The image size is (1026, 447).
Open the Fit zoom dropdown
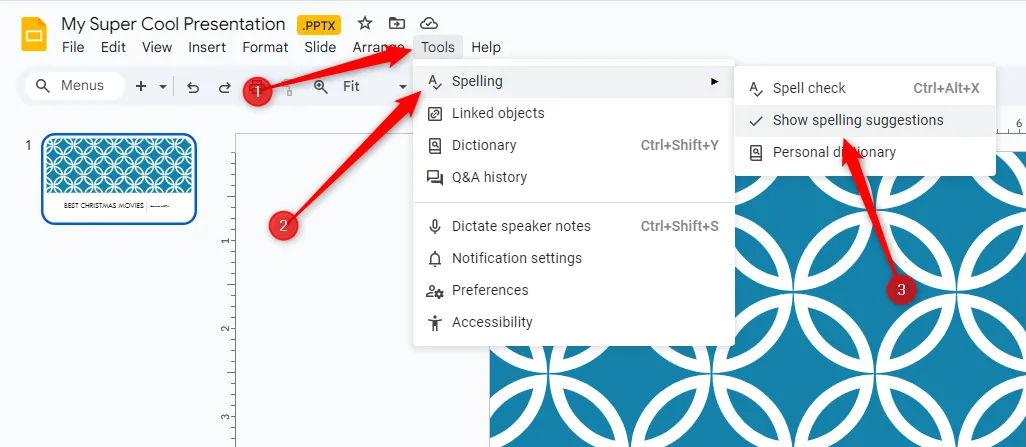click(x=375, y=86)
